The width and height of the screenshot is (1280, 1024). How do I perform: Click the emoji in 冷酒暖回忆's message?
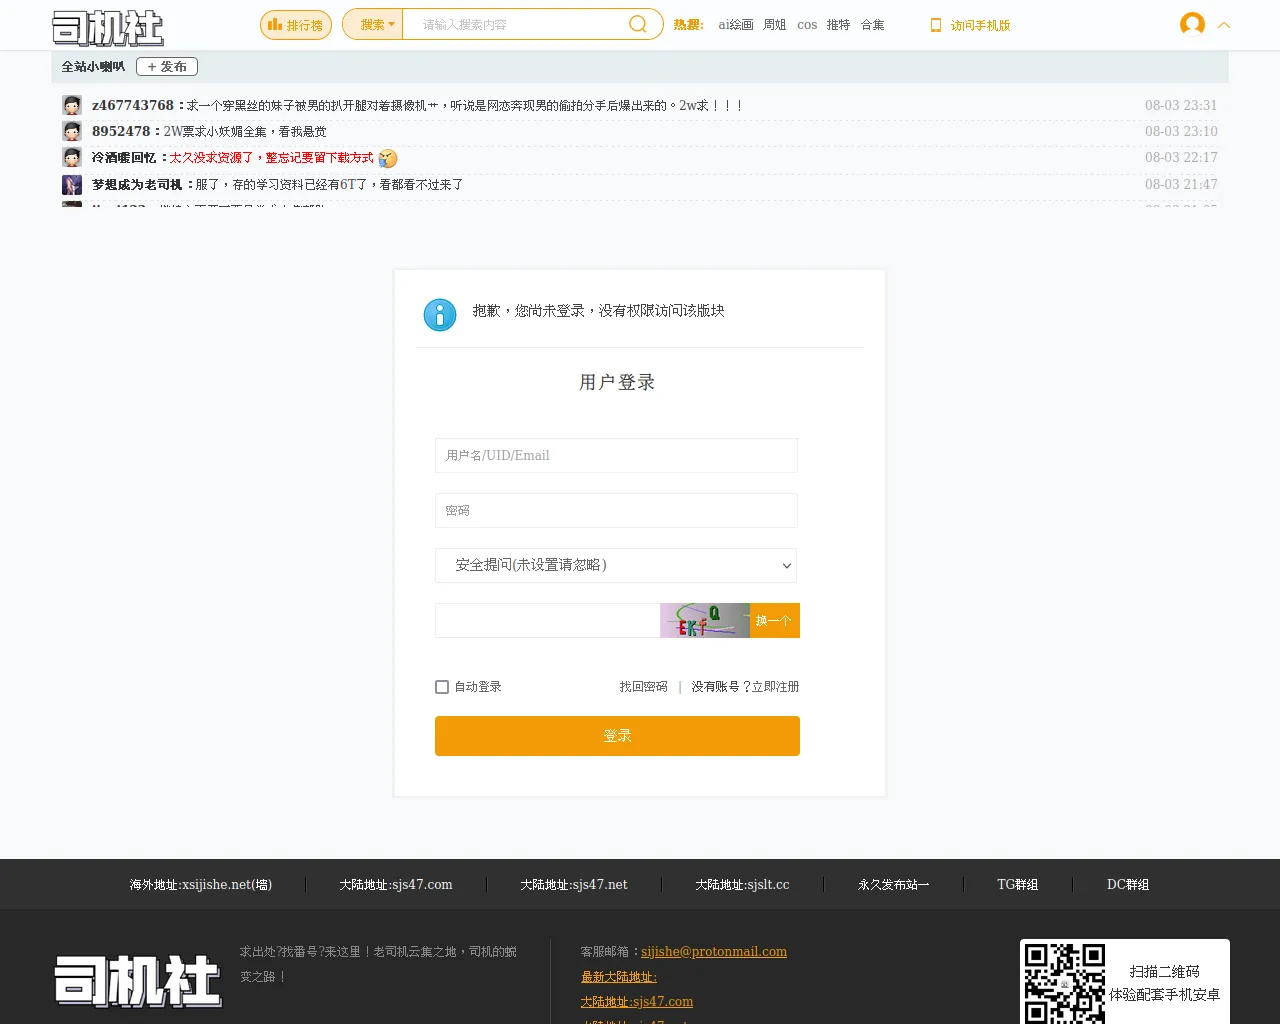pos(388,158)
